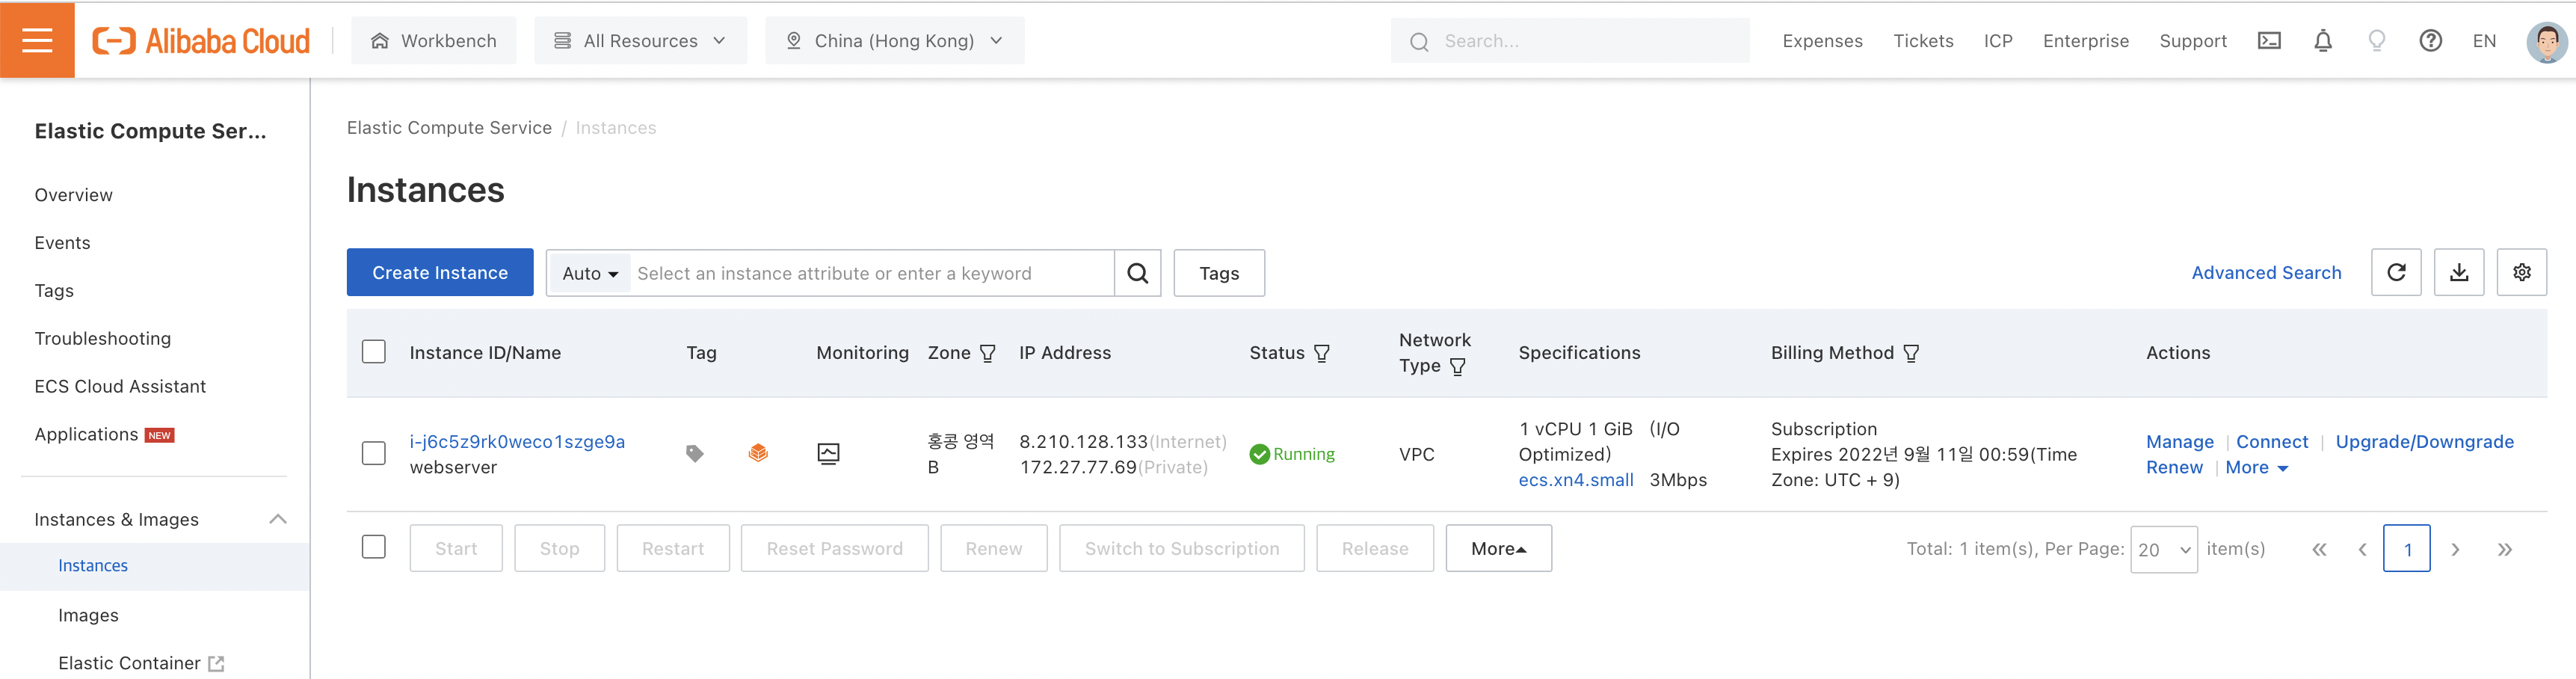Screen dimensions: 2576x679
Task: Open Expenses in top navigation
Action: pyautogui.click(x=1822, y=41)
